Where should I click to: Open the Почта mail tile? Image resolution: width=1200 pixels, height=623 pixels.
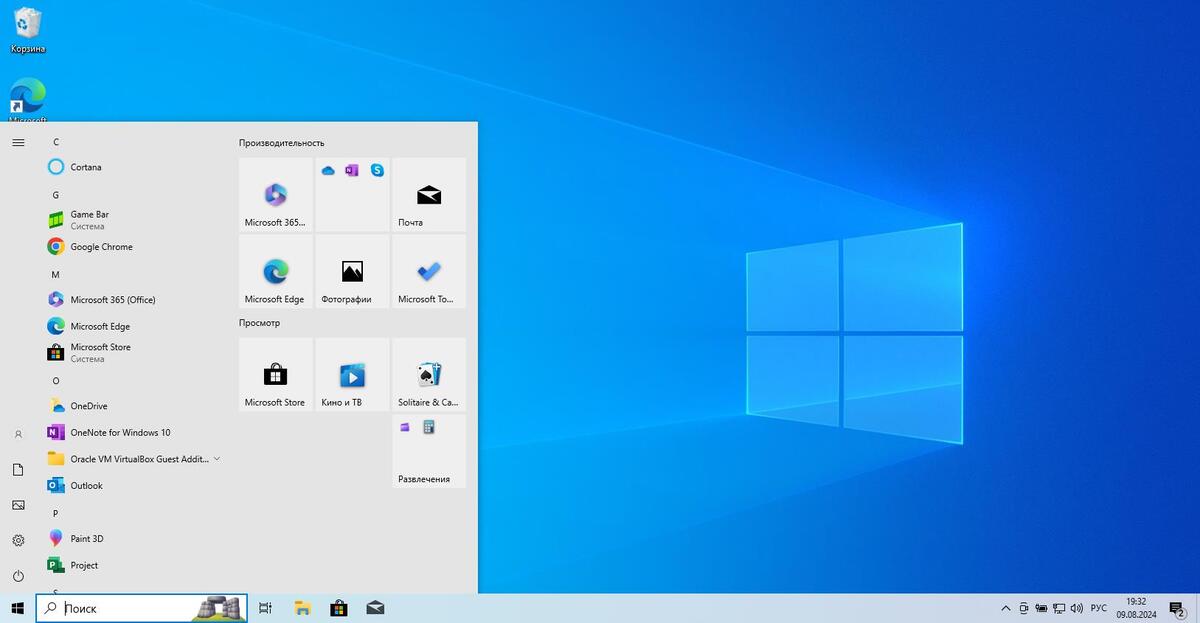(429, 194)
